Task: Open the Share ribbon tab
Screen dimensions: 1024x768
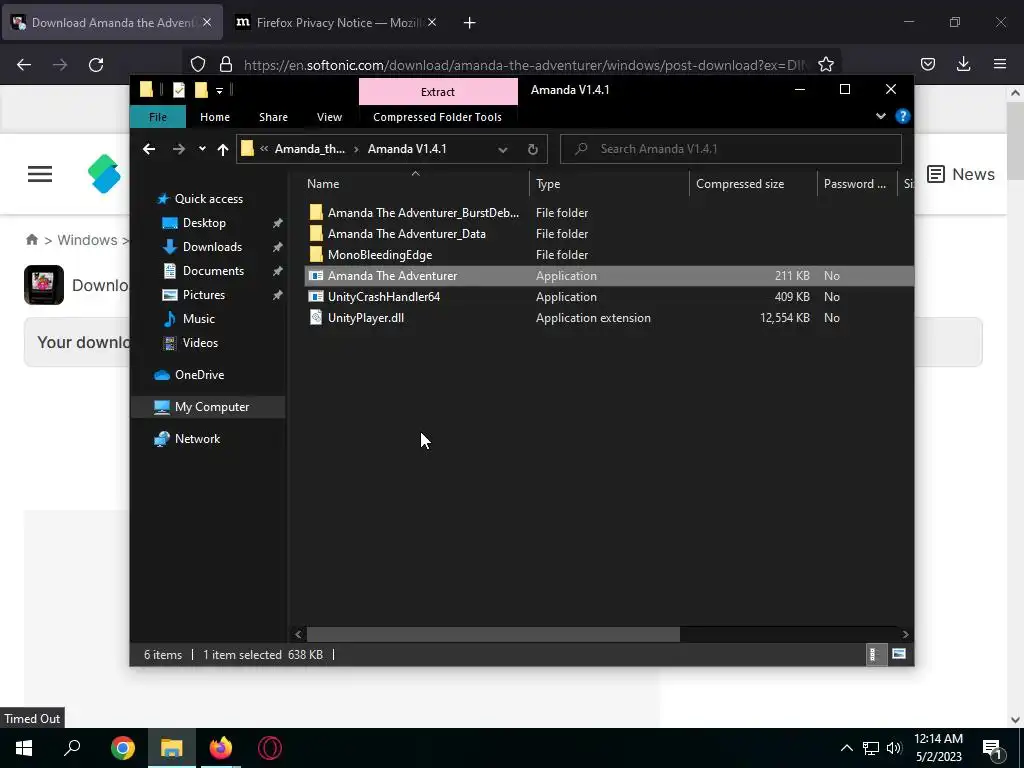Action: pos(273,117)
